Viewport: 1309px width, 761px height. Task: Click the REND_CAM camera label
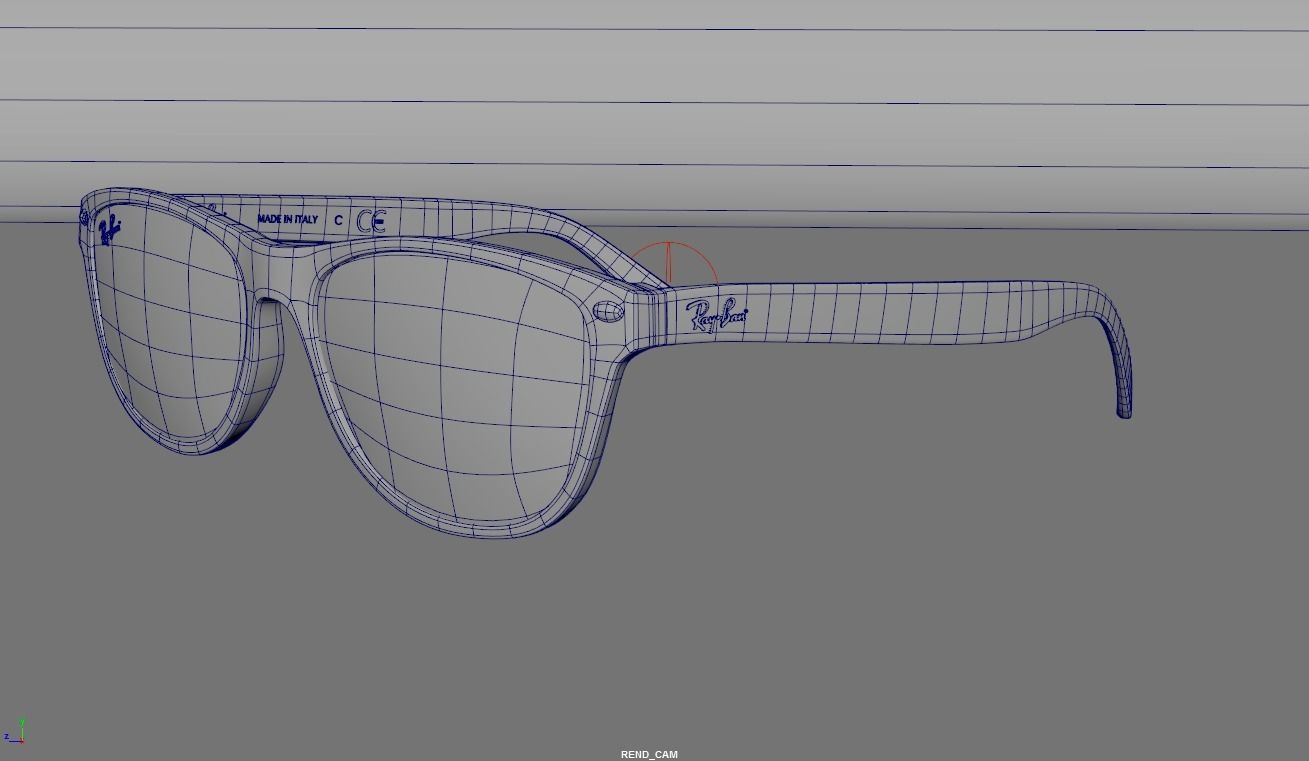click(x=649, y=755)
